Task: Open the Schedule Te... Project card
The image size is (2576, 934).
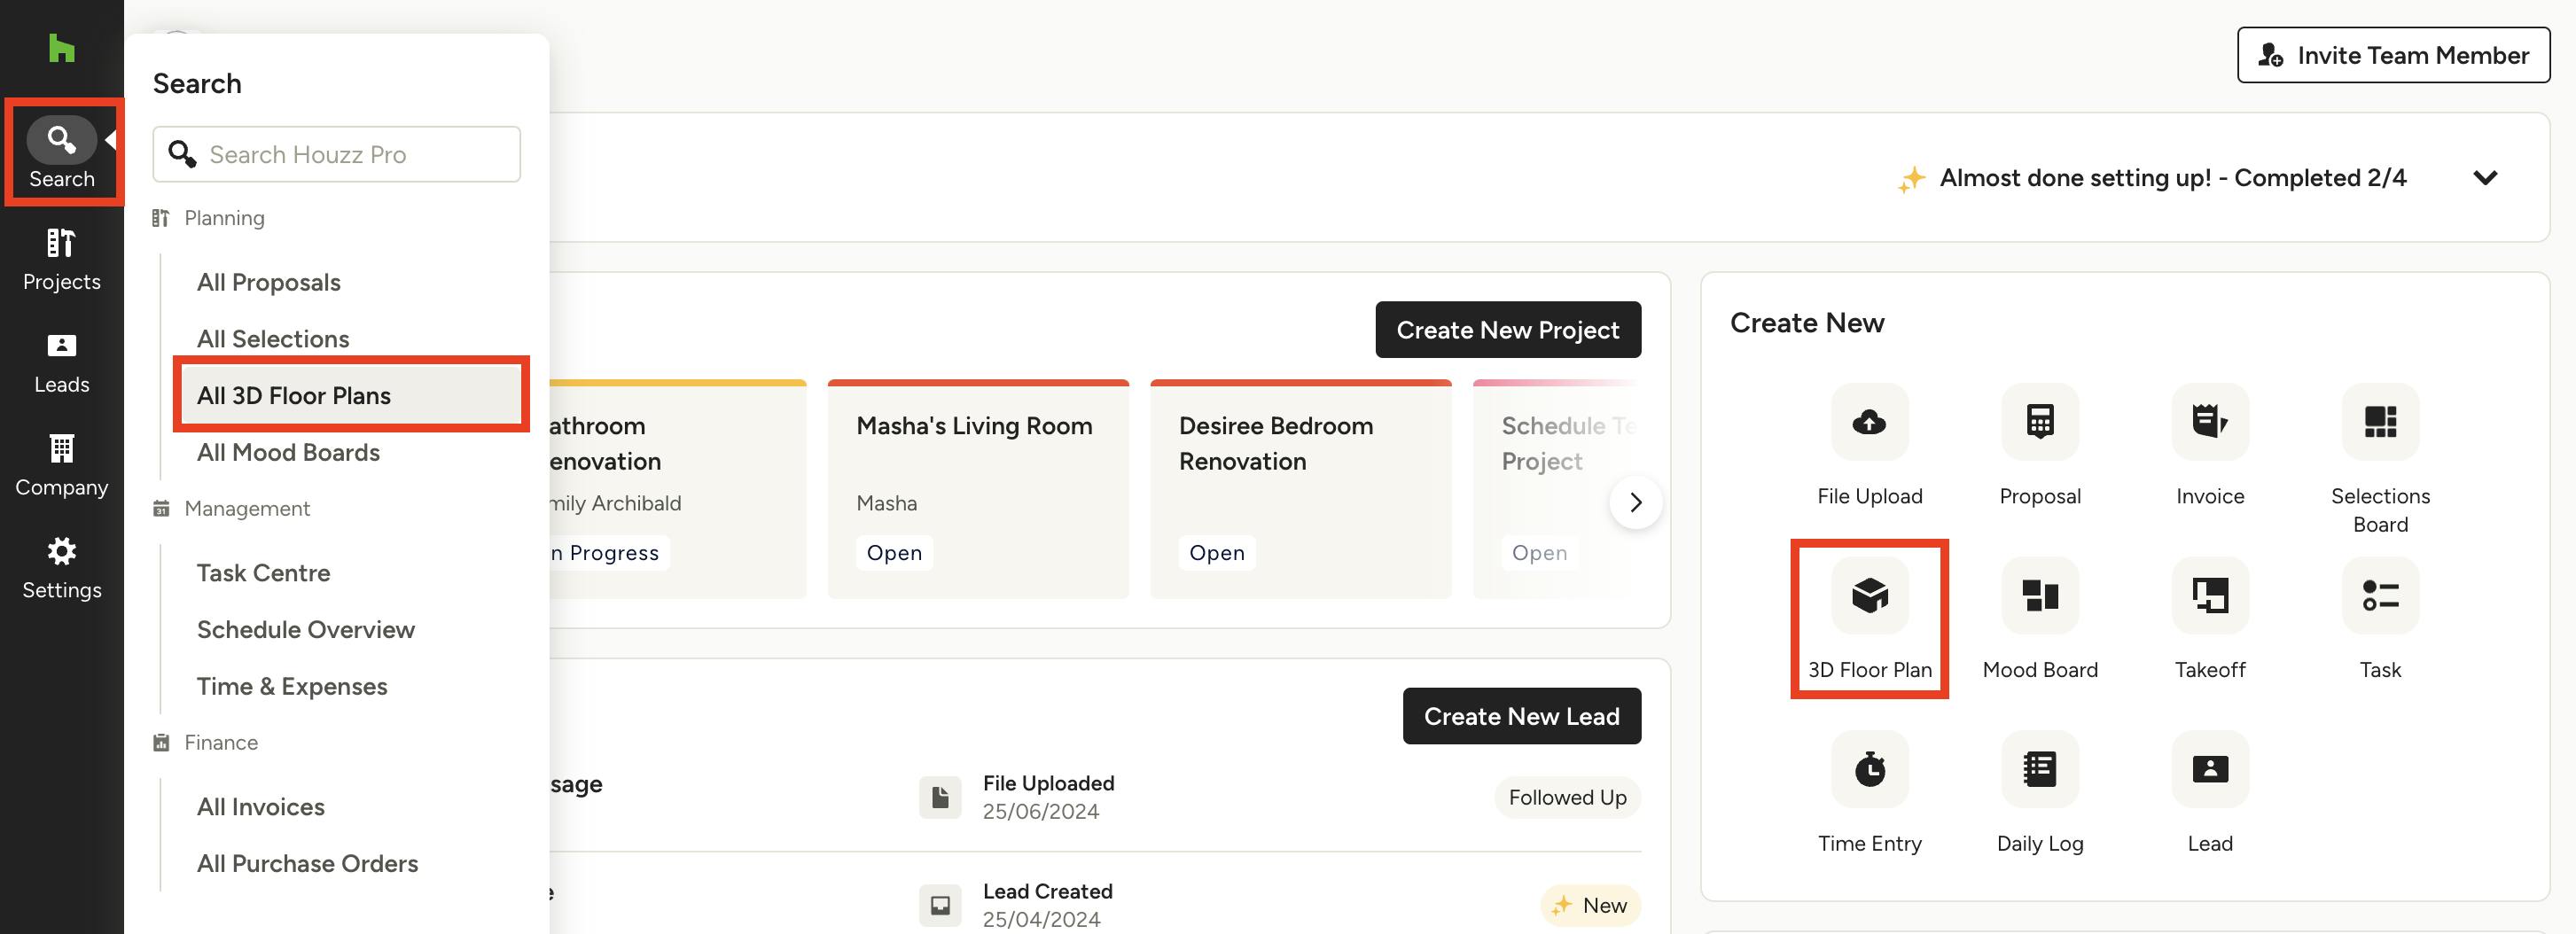Action: click(x=1555, y=489)
